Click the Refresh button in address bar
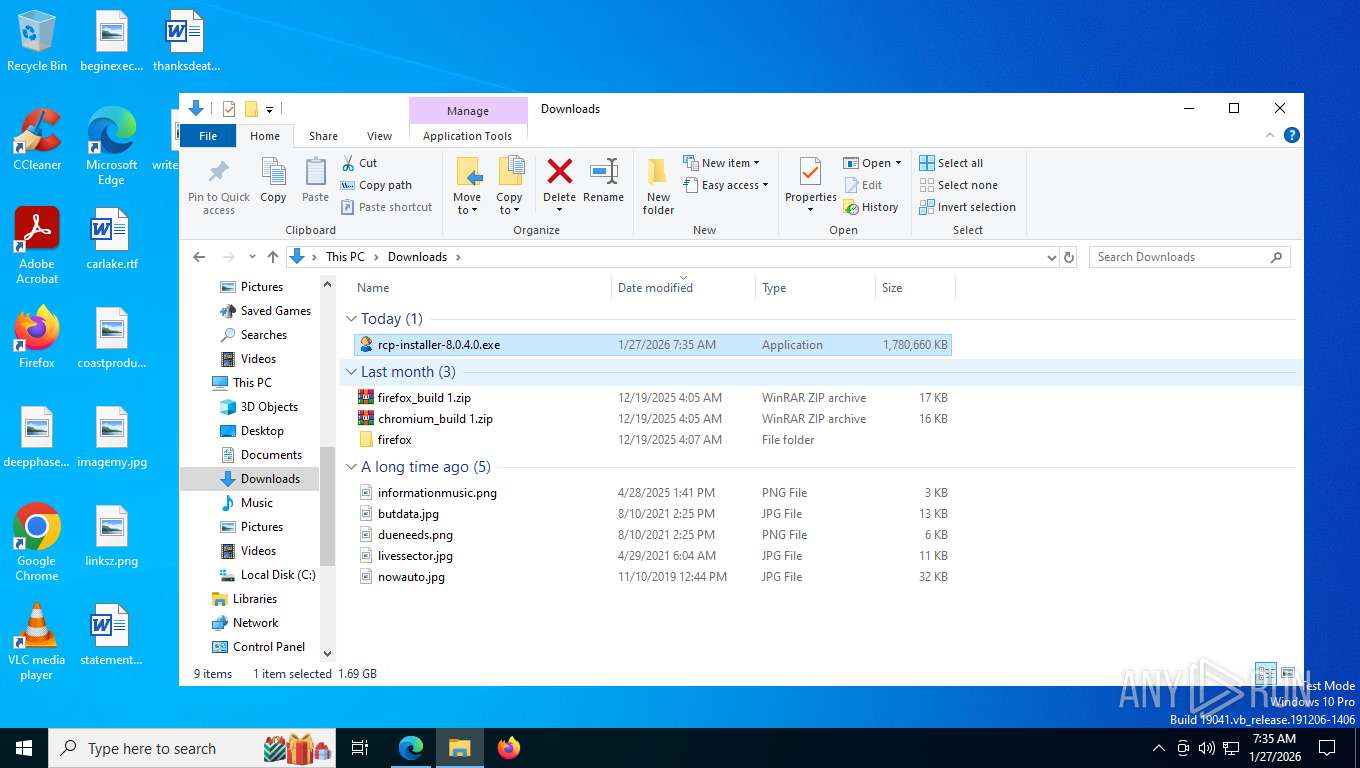The width and height of the screenshot is (1360, 768). (x=1069, y=257)
